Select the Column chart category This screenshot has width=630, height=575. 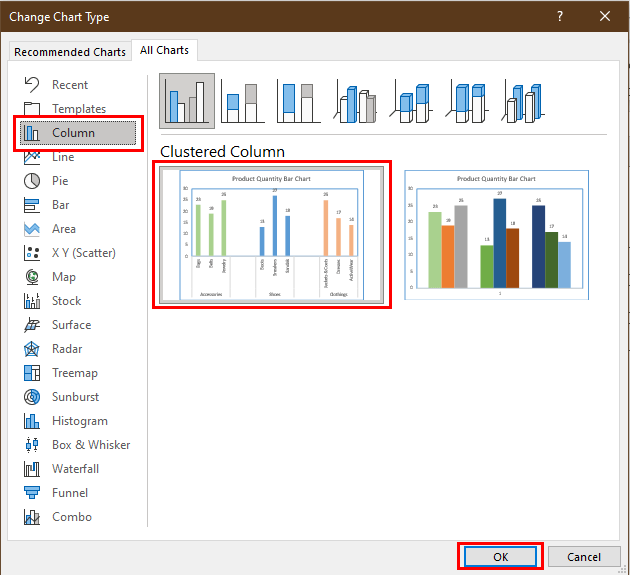(78, 133)
